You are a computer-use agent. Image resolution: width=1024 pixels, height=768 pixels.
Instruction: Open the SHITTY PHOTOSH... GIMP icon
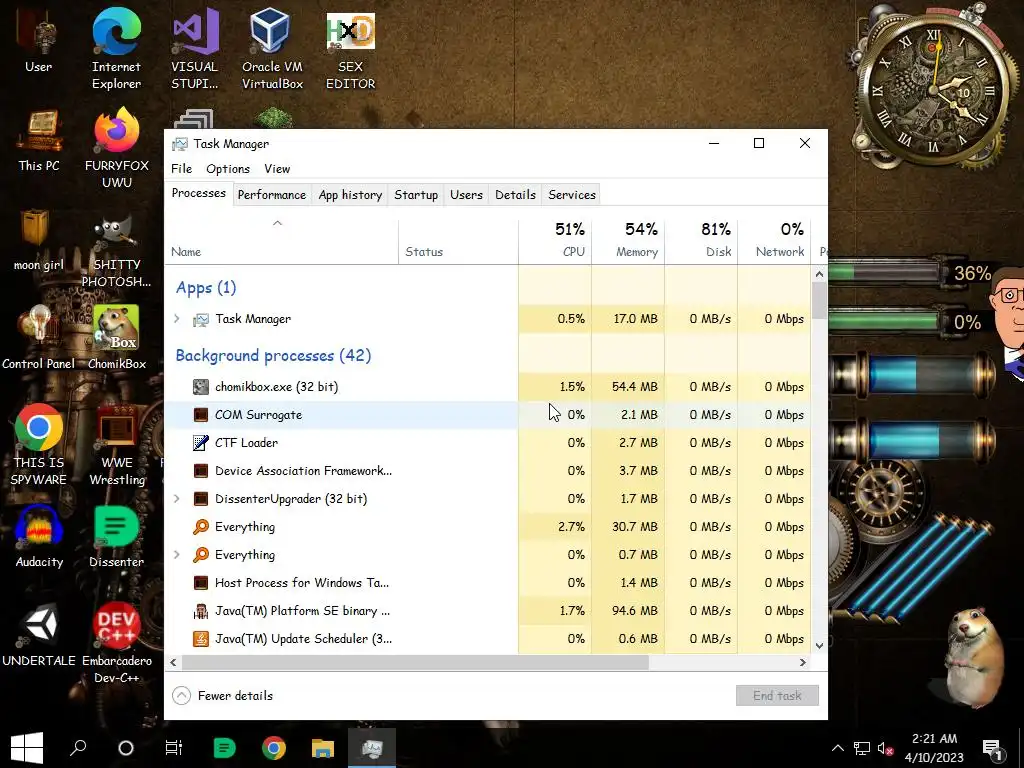(x=116, y=251)
